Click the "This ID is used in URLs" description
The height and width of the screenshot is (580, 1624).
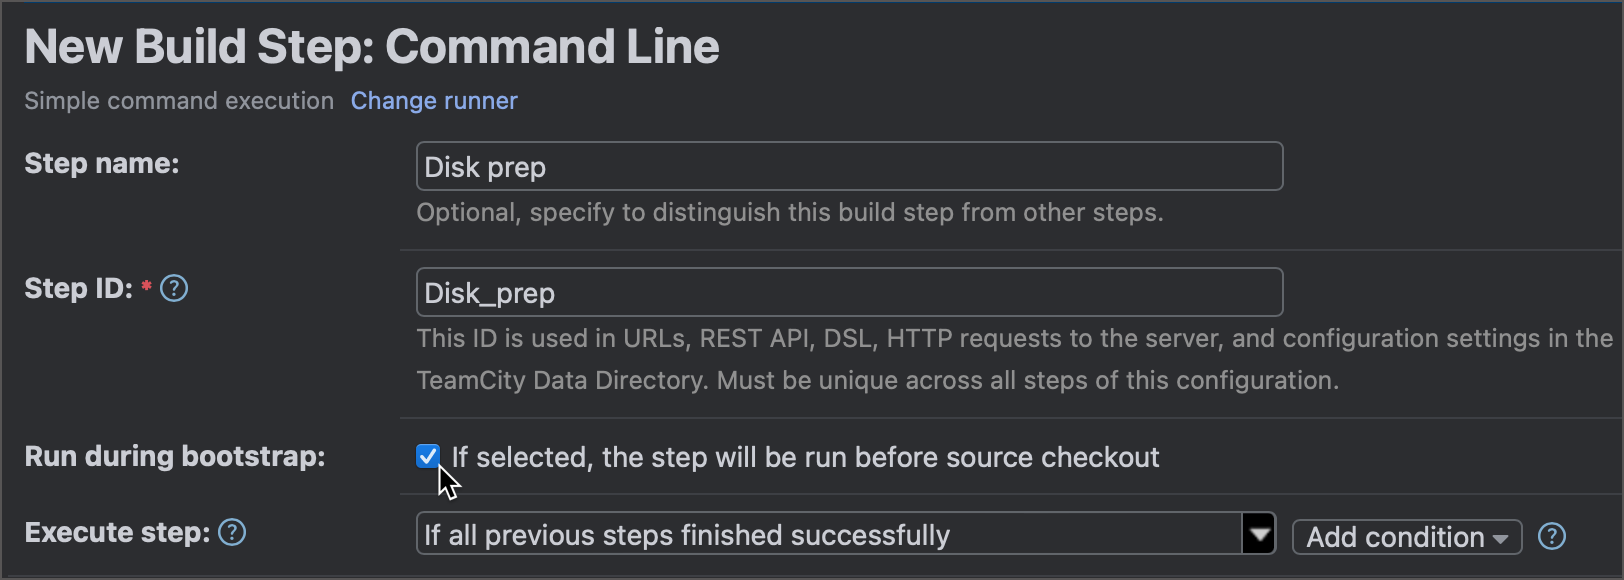click(x=1014, y=339)
